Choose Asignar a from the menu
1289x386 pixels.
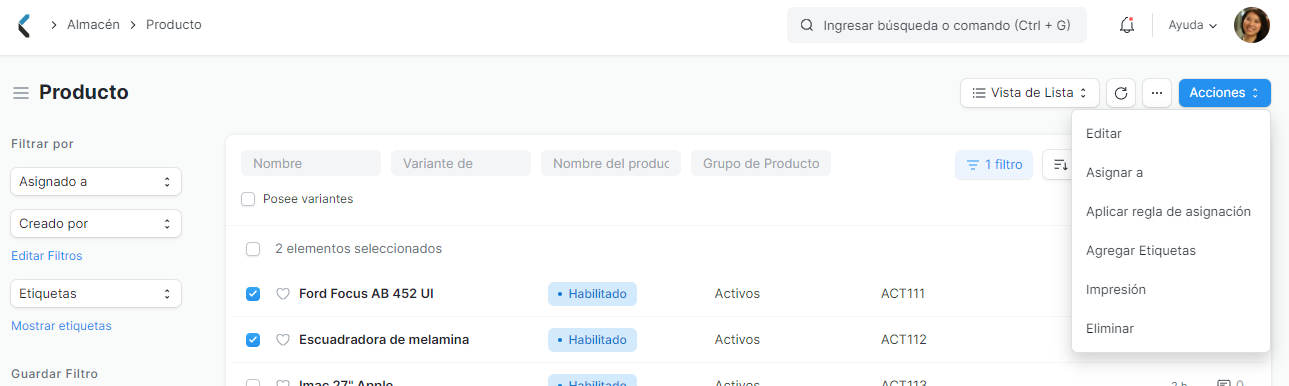[x=1171, y=173]
